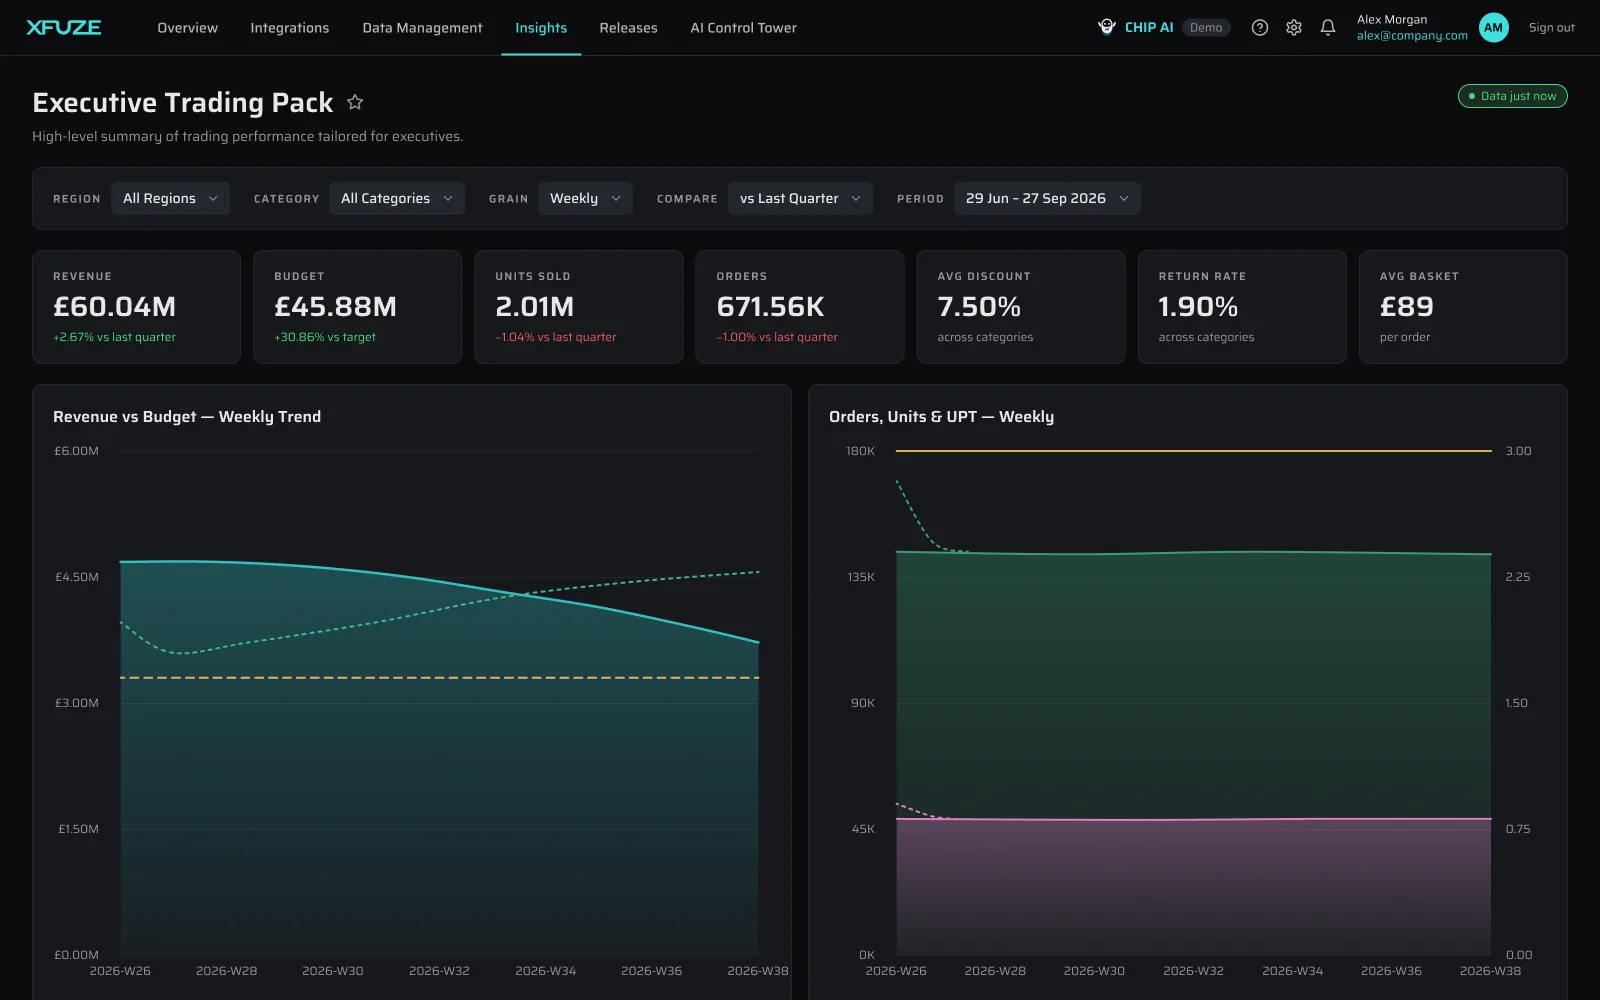Viewport: 1600px width, 1000px height.
Task: Click the XFUZE logo
Action: point(64,27)
